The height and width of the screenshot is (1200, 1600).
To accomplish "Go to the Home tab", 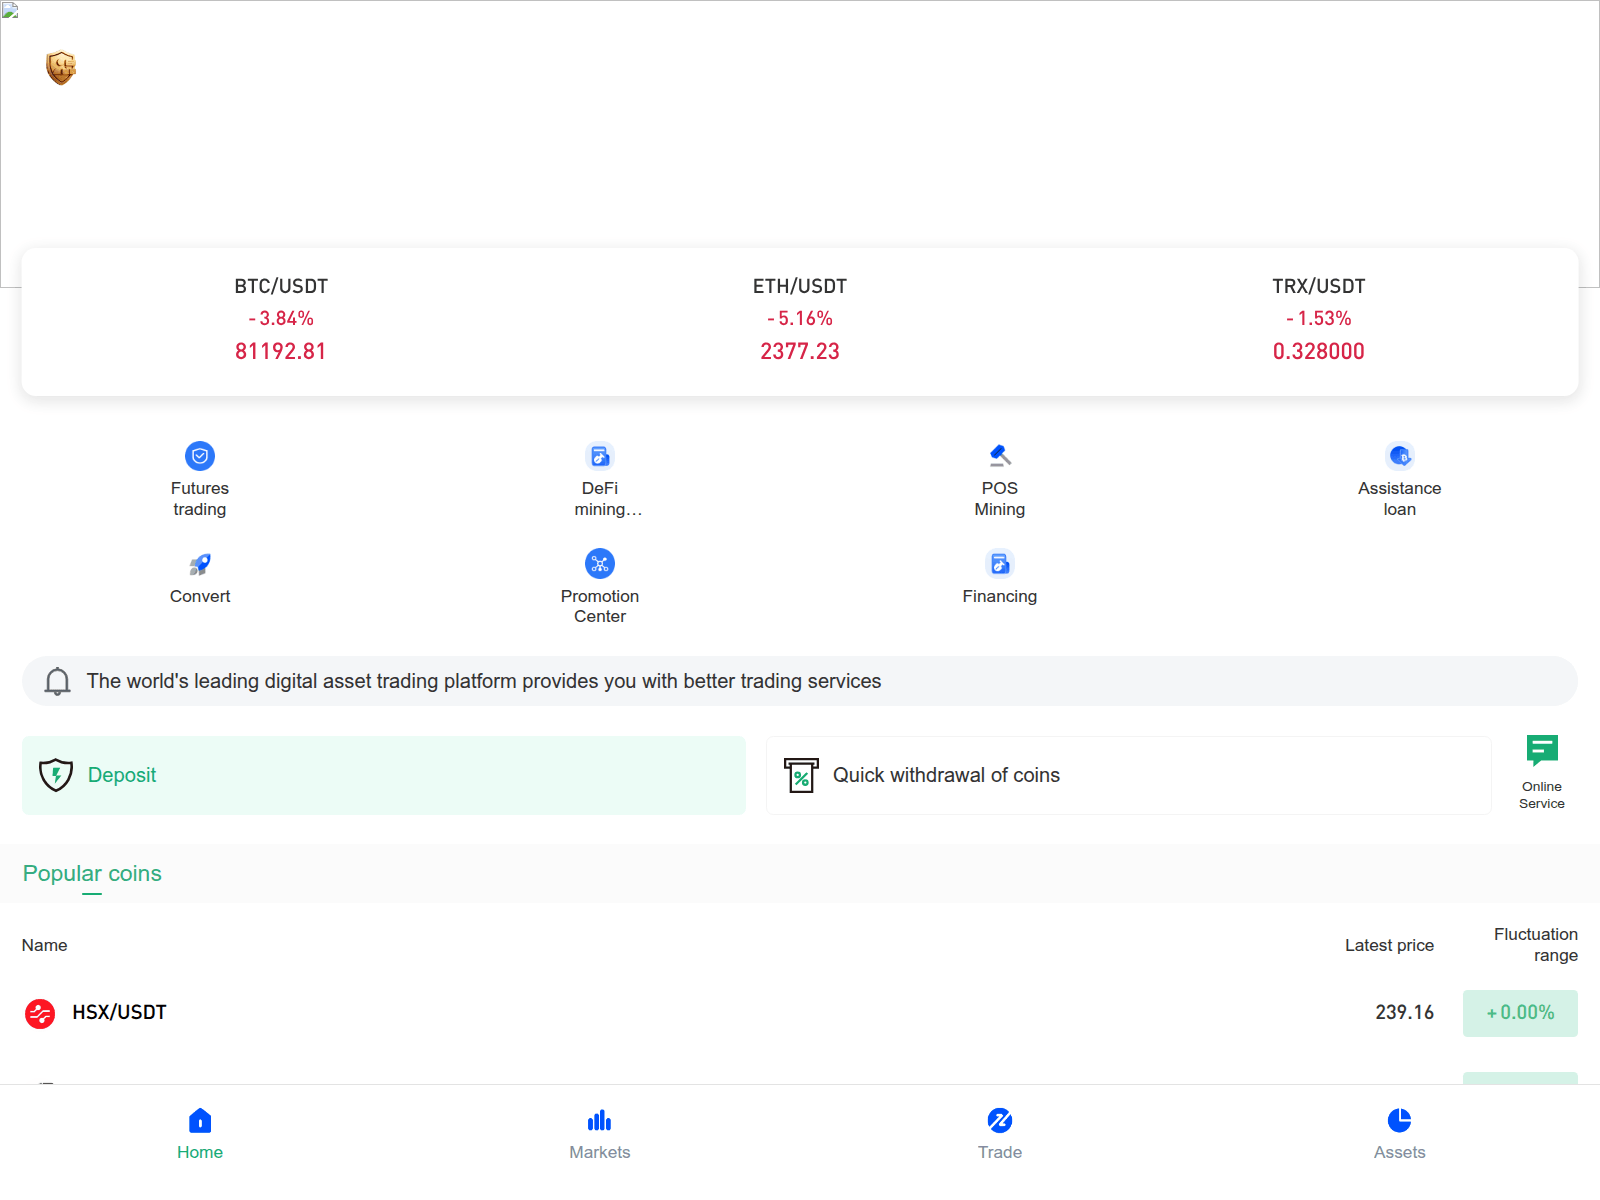I will click(x=200, y=1134).
